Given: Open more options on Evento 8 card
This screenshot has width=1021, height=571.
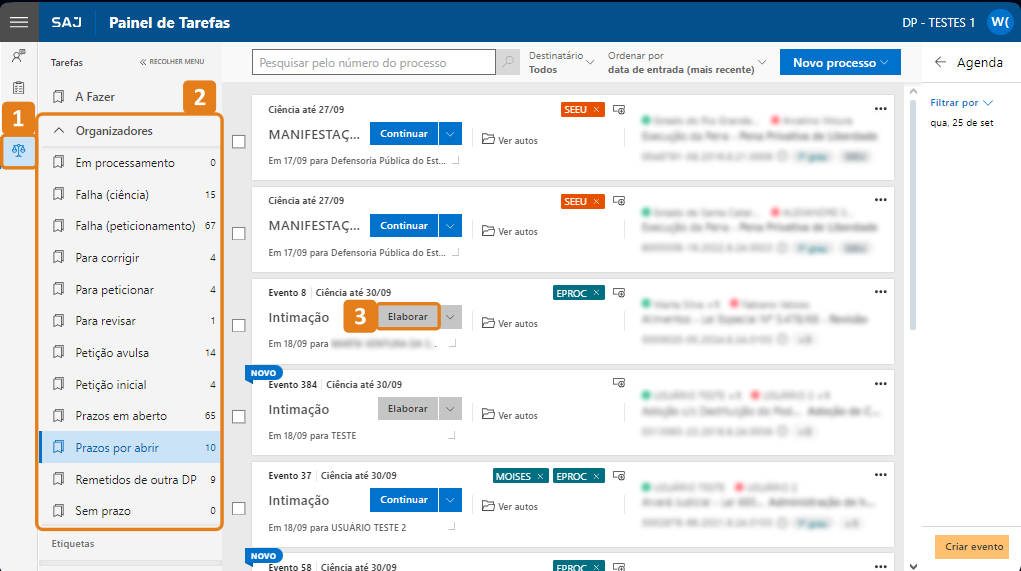Looking at the screenshot, I should 880,292.
